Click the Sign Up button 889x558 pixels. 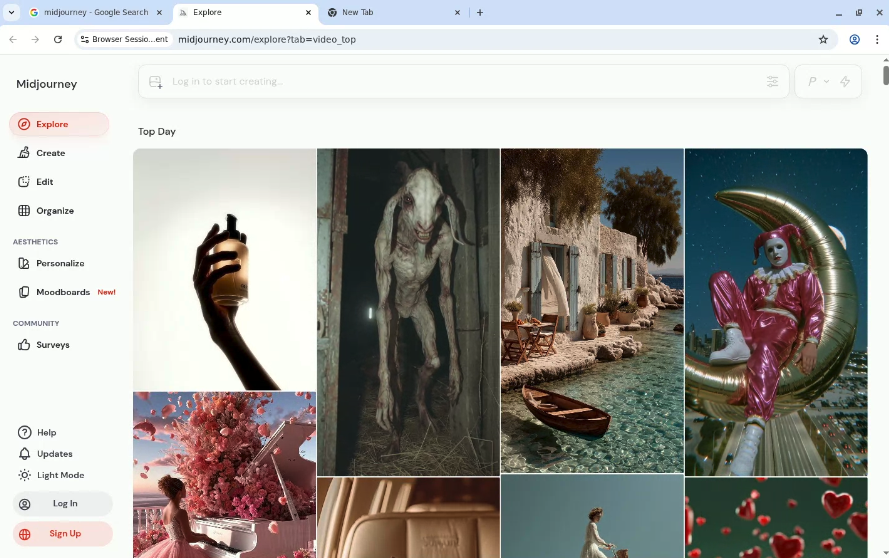(63, 534)
